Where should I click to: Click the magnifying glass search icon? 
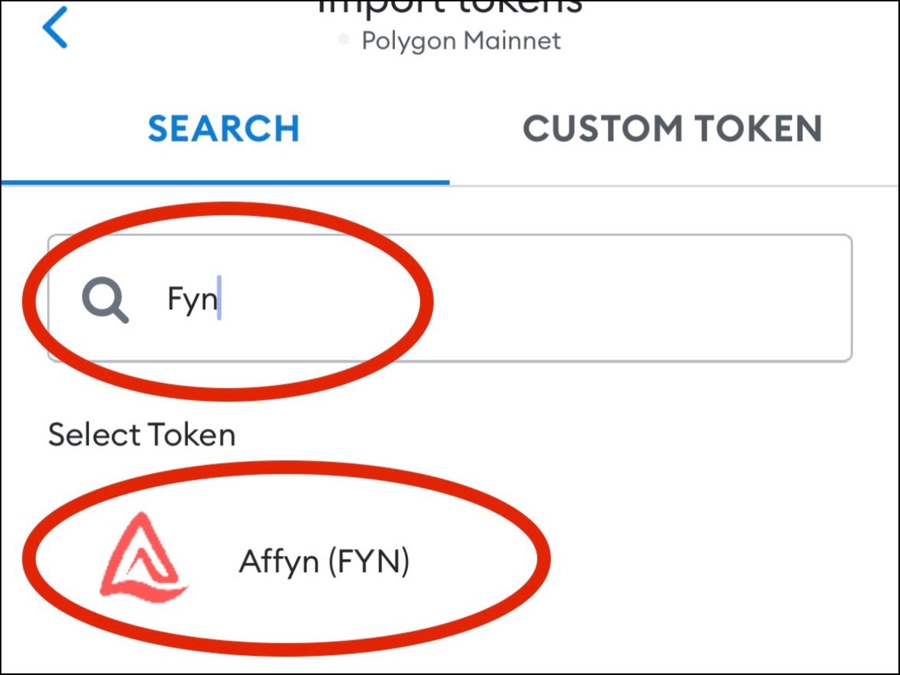(x=104, y=298)
